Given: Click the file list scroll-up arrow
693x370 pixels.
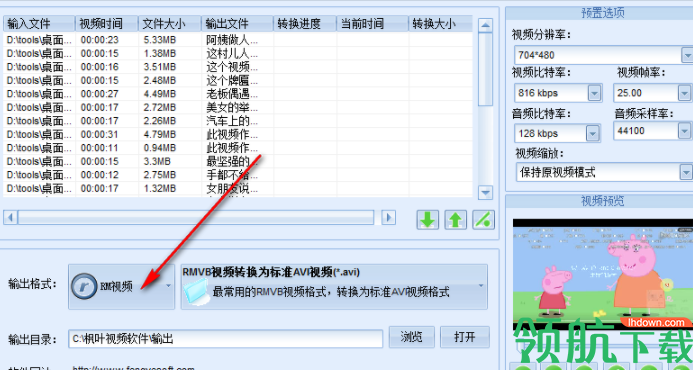Looking at the screenshot, I should (486, 25).
